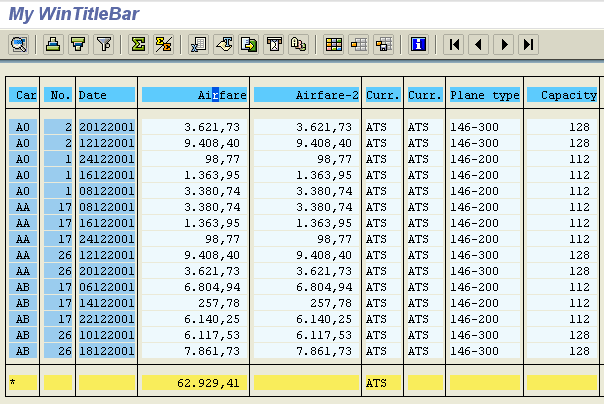The image size is (604, 404).
Task: Select the Airfare-2 column header
Action: [306, 95]
